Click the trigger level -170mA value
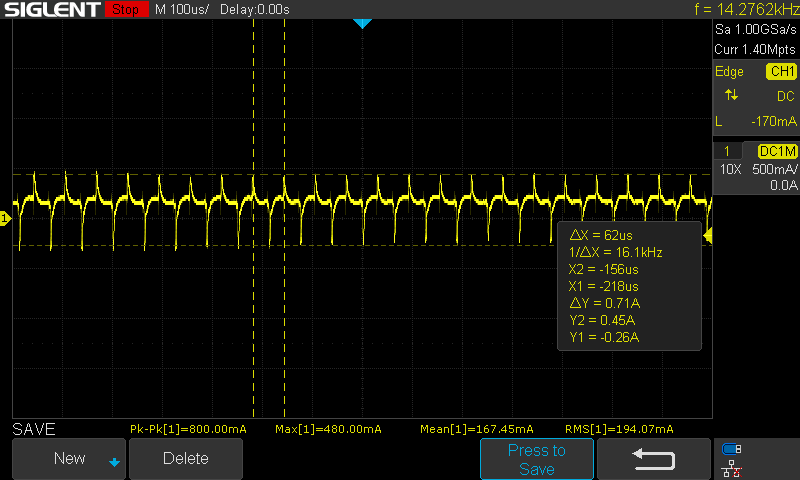The width and height of the screenshot is (800, 480). coord(773,121)
